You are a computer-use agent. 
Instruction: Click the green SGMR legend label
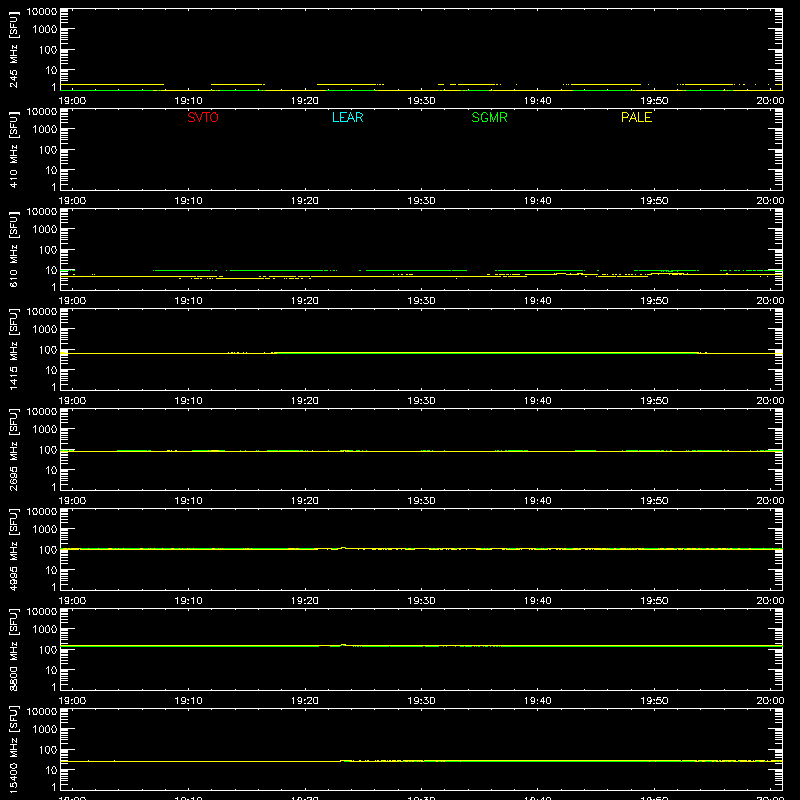tap(489, 117)
